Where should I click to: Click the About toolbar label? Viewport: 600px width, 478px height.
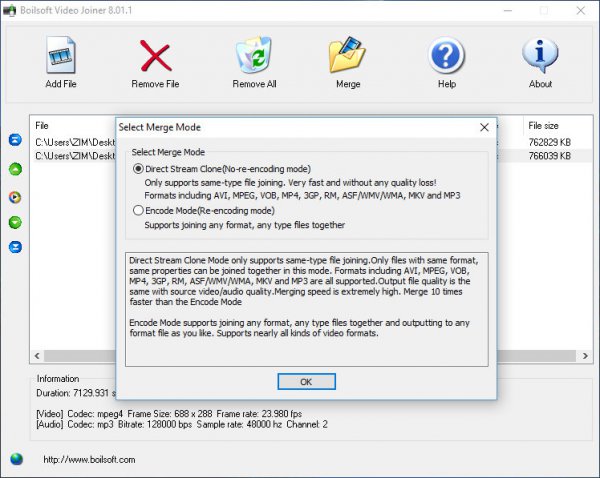point(540,84)
